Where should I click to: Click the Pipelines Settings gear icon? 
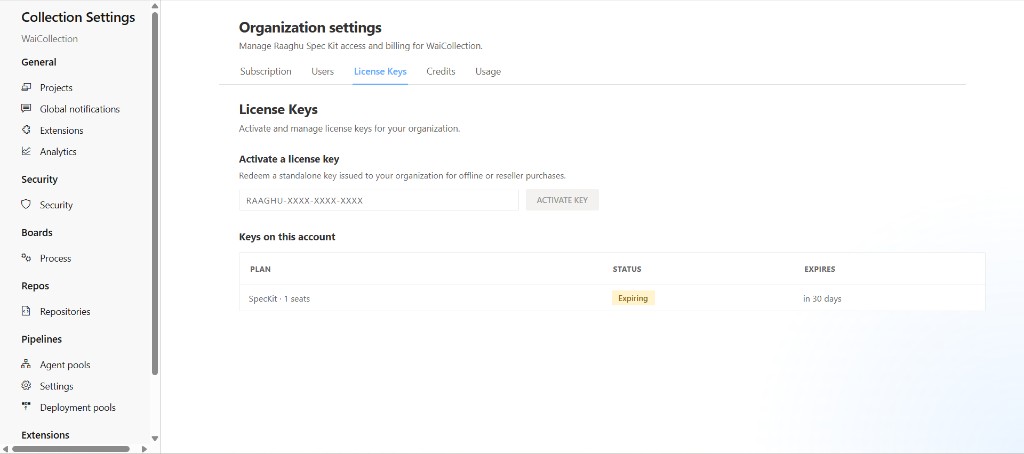tap(26, 385)
